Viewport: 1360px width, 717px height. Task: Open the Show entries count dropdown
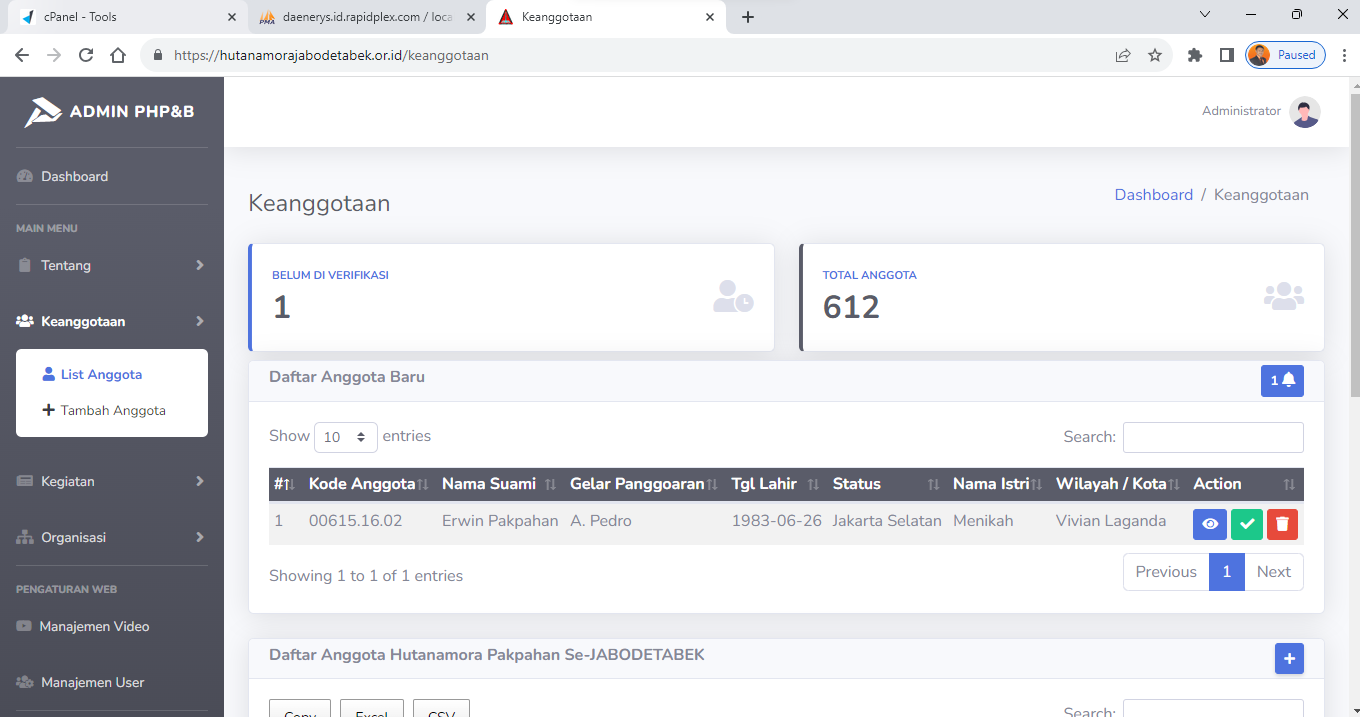(346, 437)
